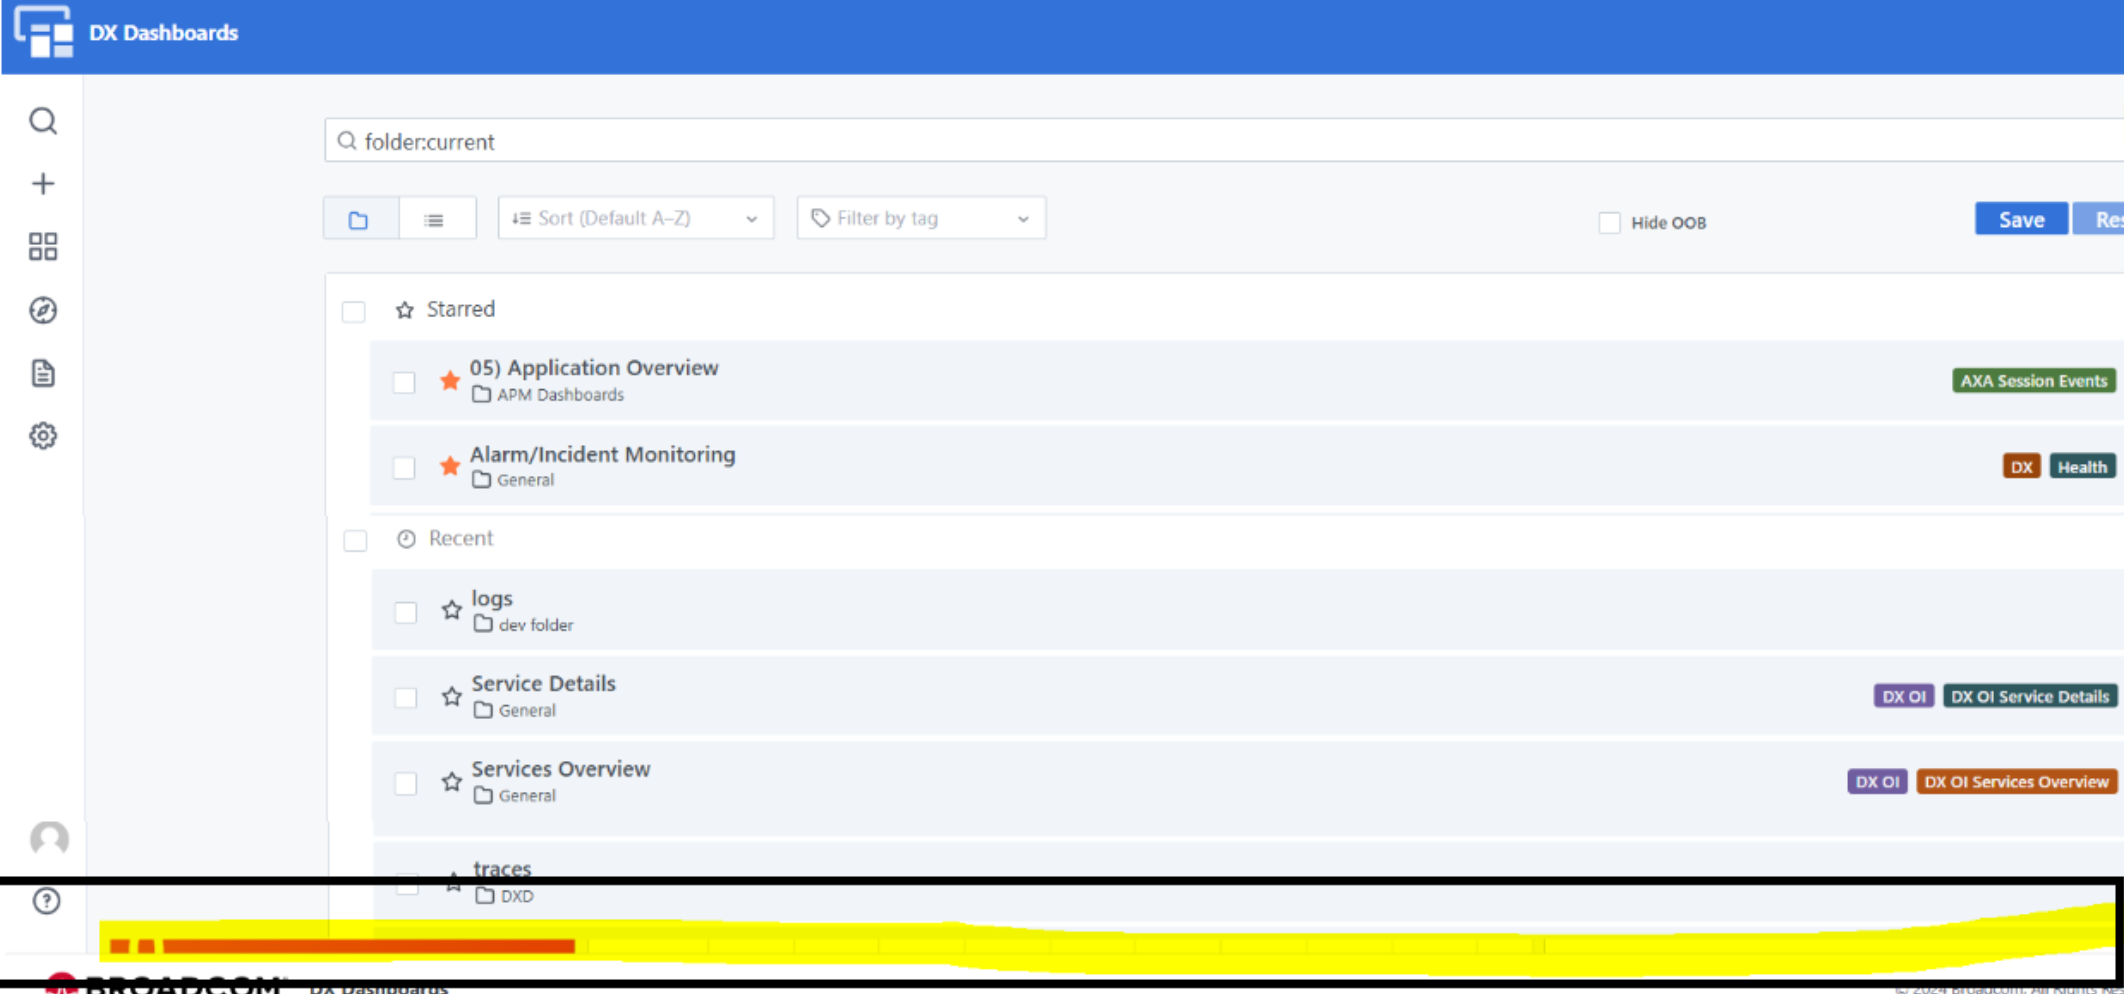Open the 05) Application Overview dashboard
Image resolution: width=2124 pixels, height=994 pixels.
pos(594,367)
